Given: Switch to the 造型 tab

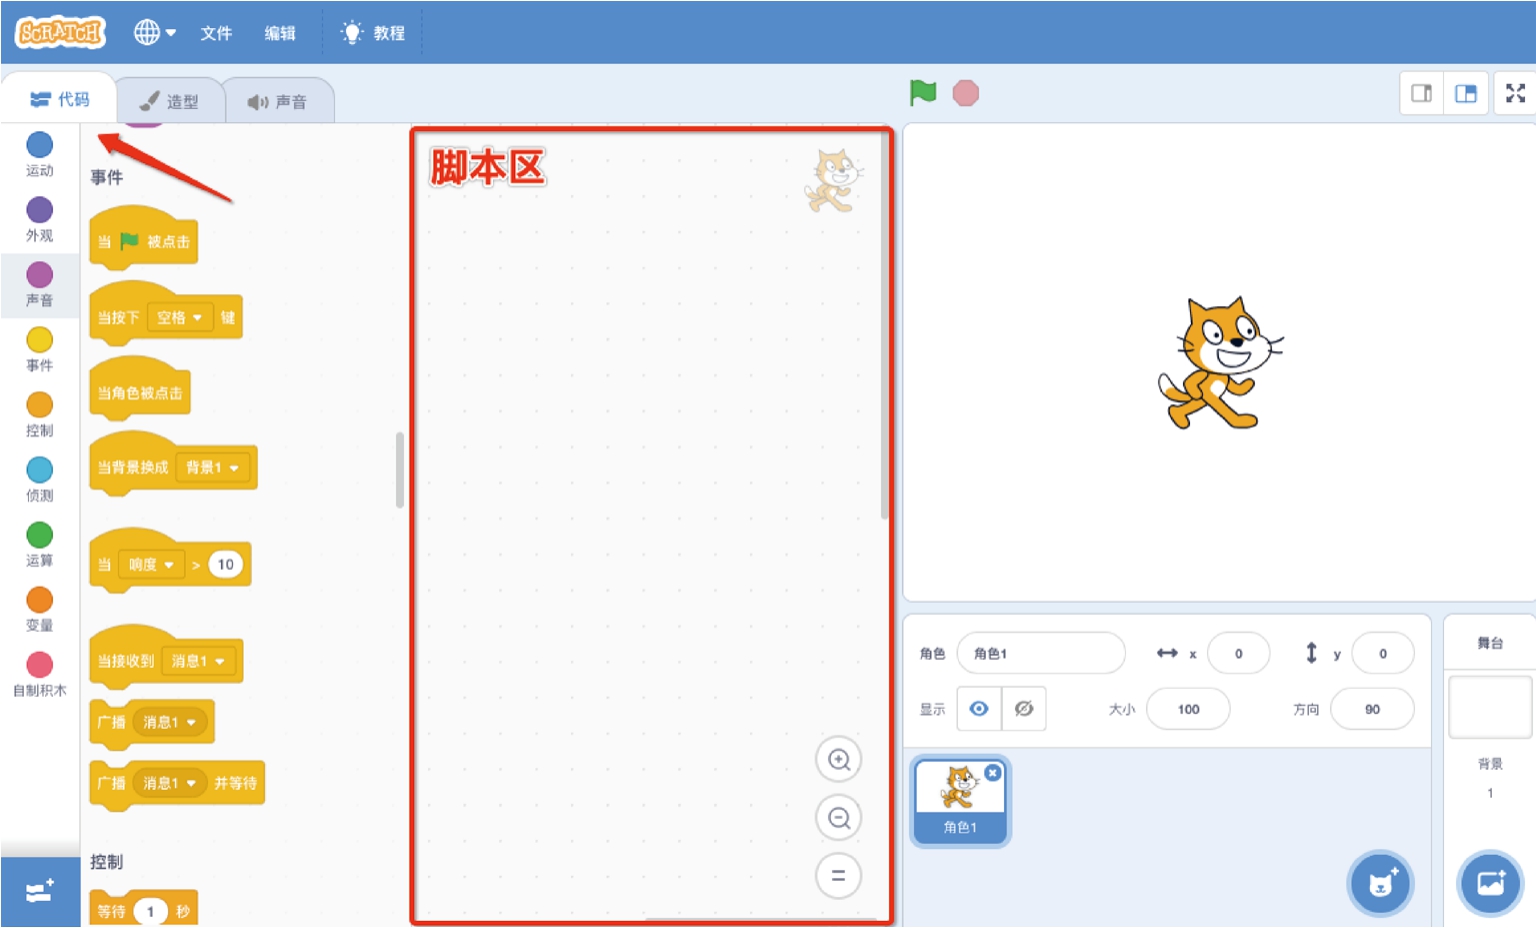Looking at the screenshot, I should 169,101.
